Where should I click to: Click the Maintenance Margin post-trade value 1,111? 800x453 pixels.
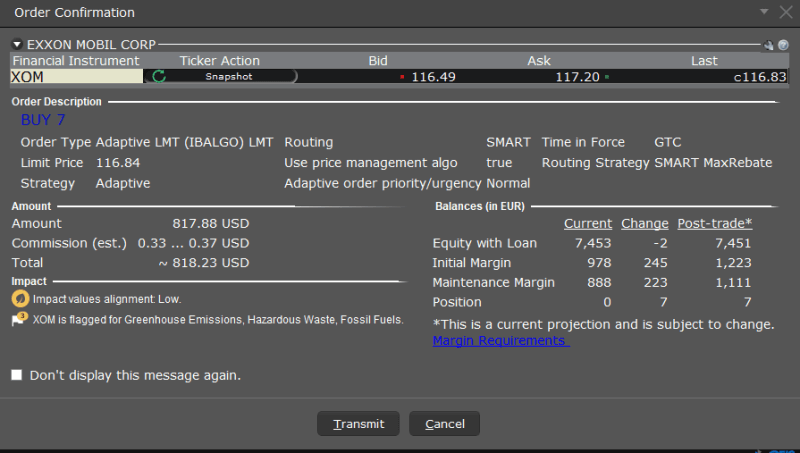(x=733, y=283)
